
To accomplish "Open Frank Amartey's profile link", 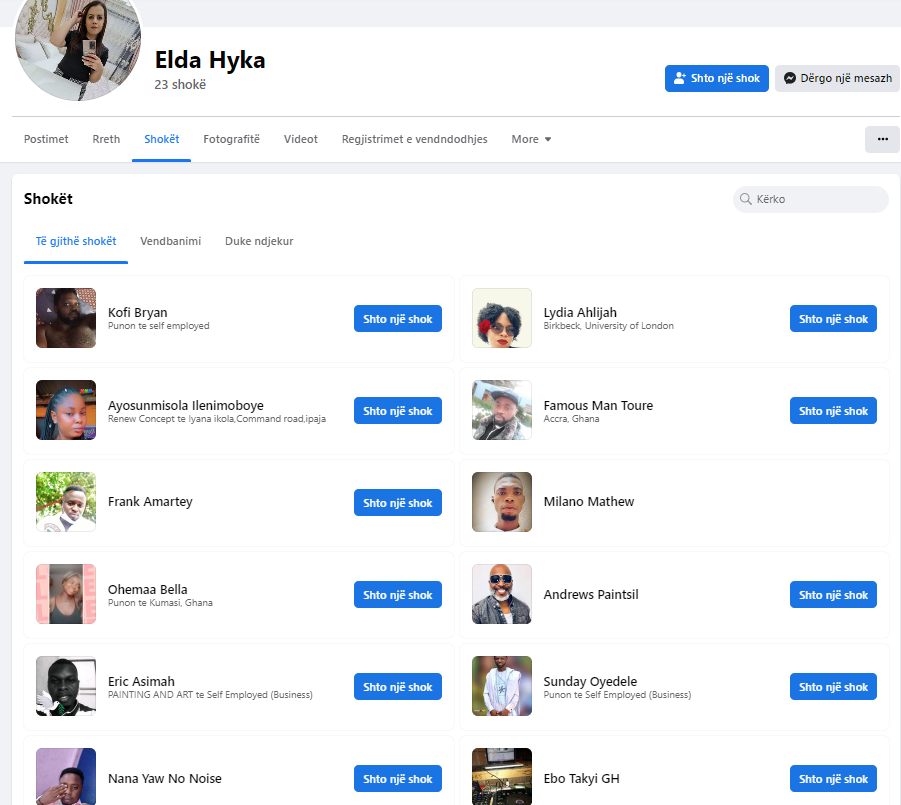I will point(150,502).
